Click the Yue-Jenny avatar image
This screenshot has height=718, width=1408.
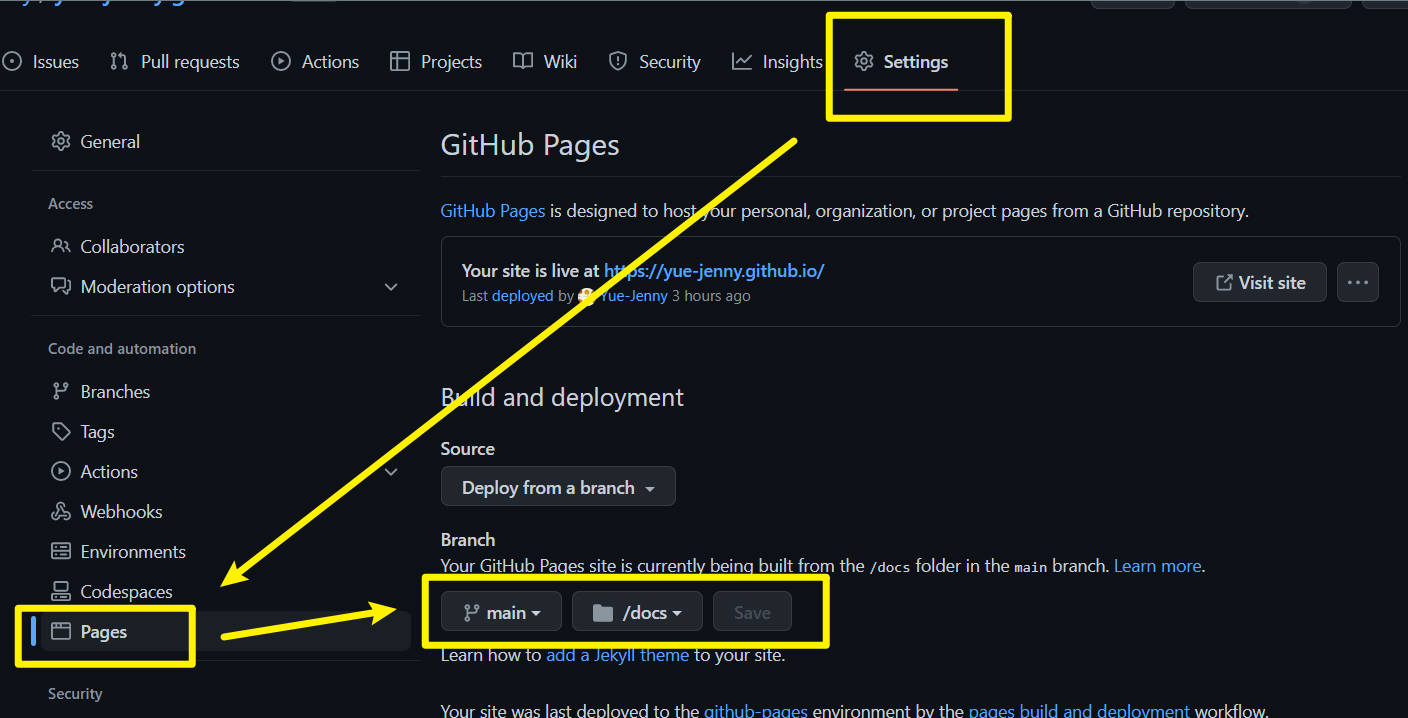pos(587,296)
